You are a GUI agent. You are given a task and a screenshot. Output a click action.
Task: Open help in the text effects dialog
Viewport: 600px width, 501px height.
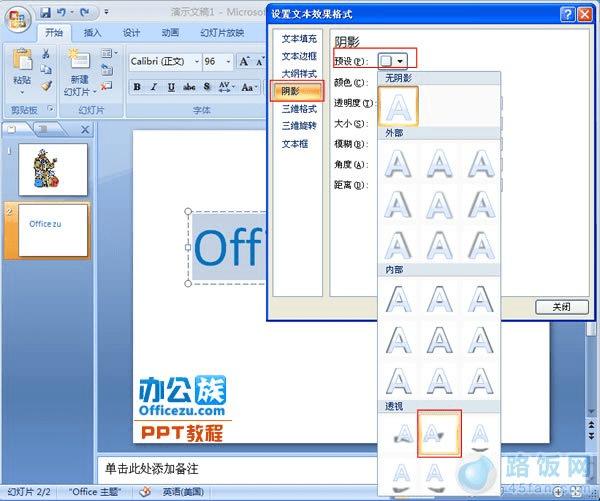click(567, 15)
